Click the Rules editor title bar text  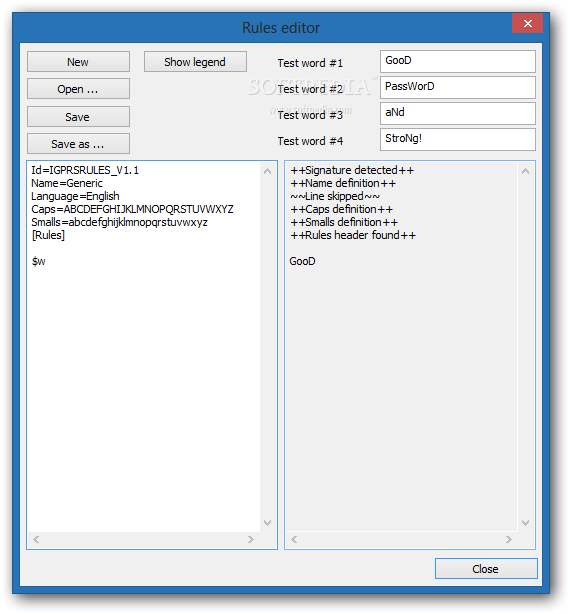tap(281, 28)
